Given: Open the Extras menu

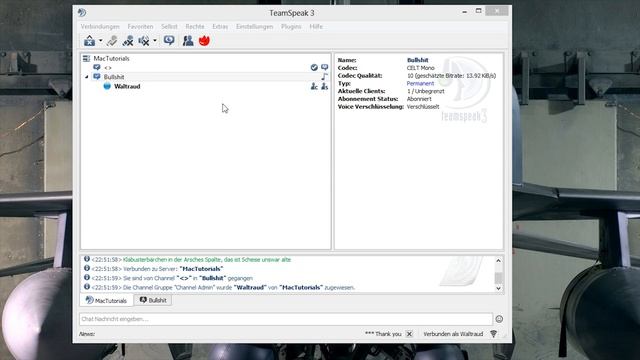Looking at the screenshot, I should tap(220, 27).
